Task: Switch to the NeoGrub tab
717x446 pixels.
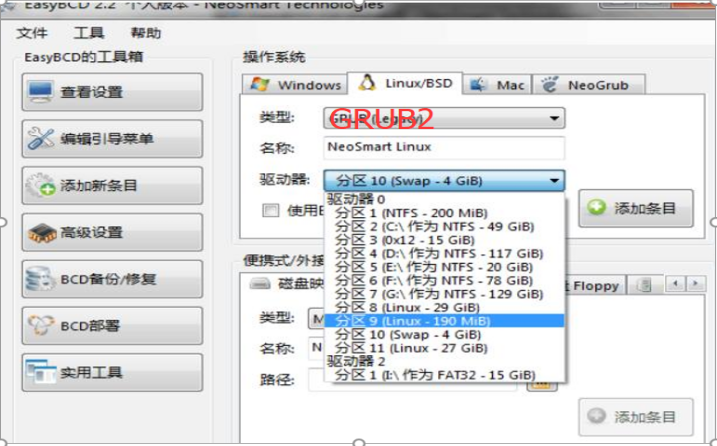Action: pyautogui.click(x=589, y=85)
